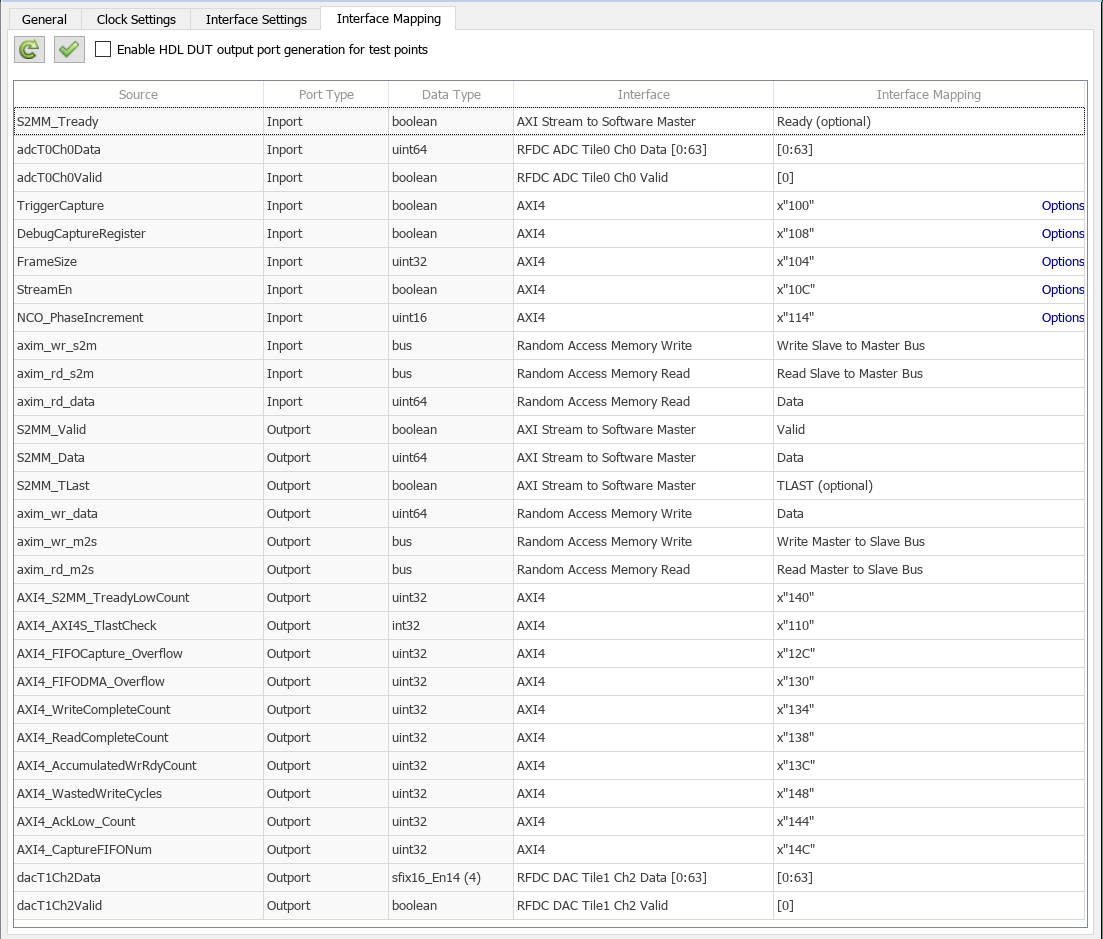Viewport: 1103px width, 939px height.
Task: Open Options for NCO_PhaseIncrement
Action: coord(1062,318)
